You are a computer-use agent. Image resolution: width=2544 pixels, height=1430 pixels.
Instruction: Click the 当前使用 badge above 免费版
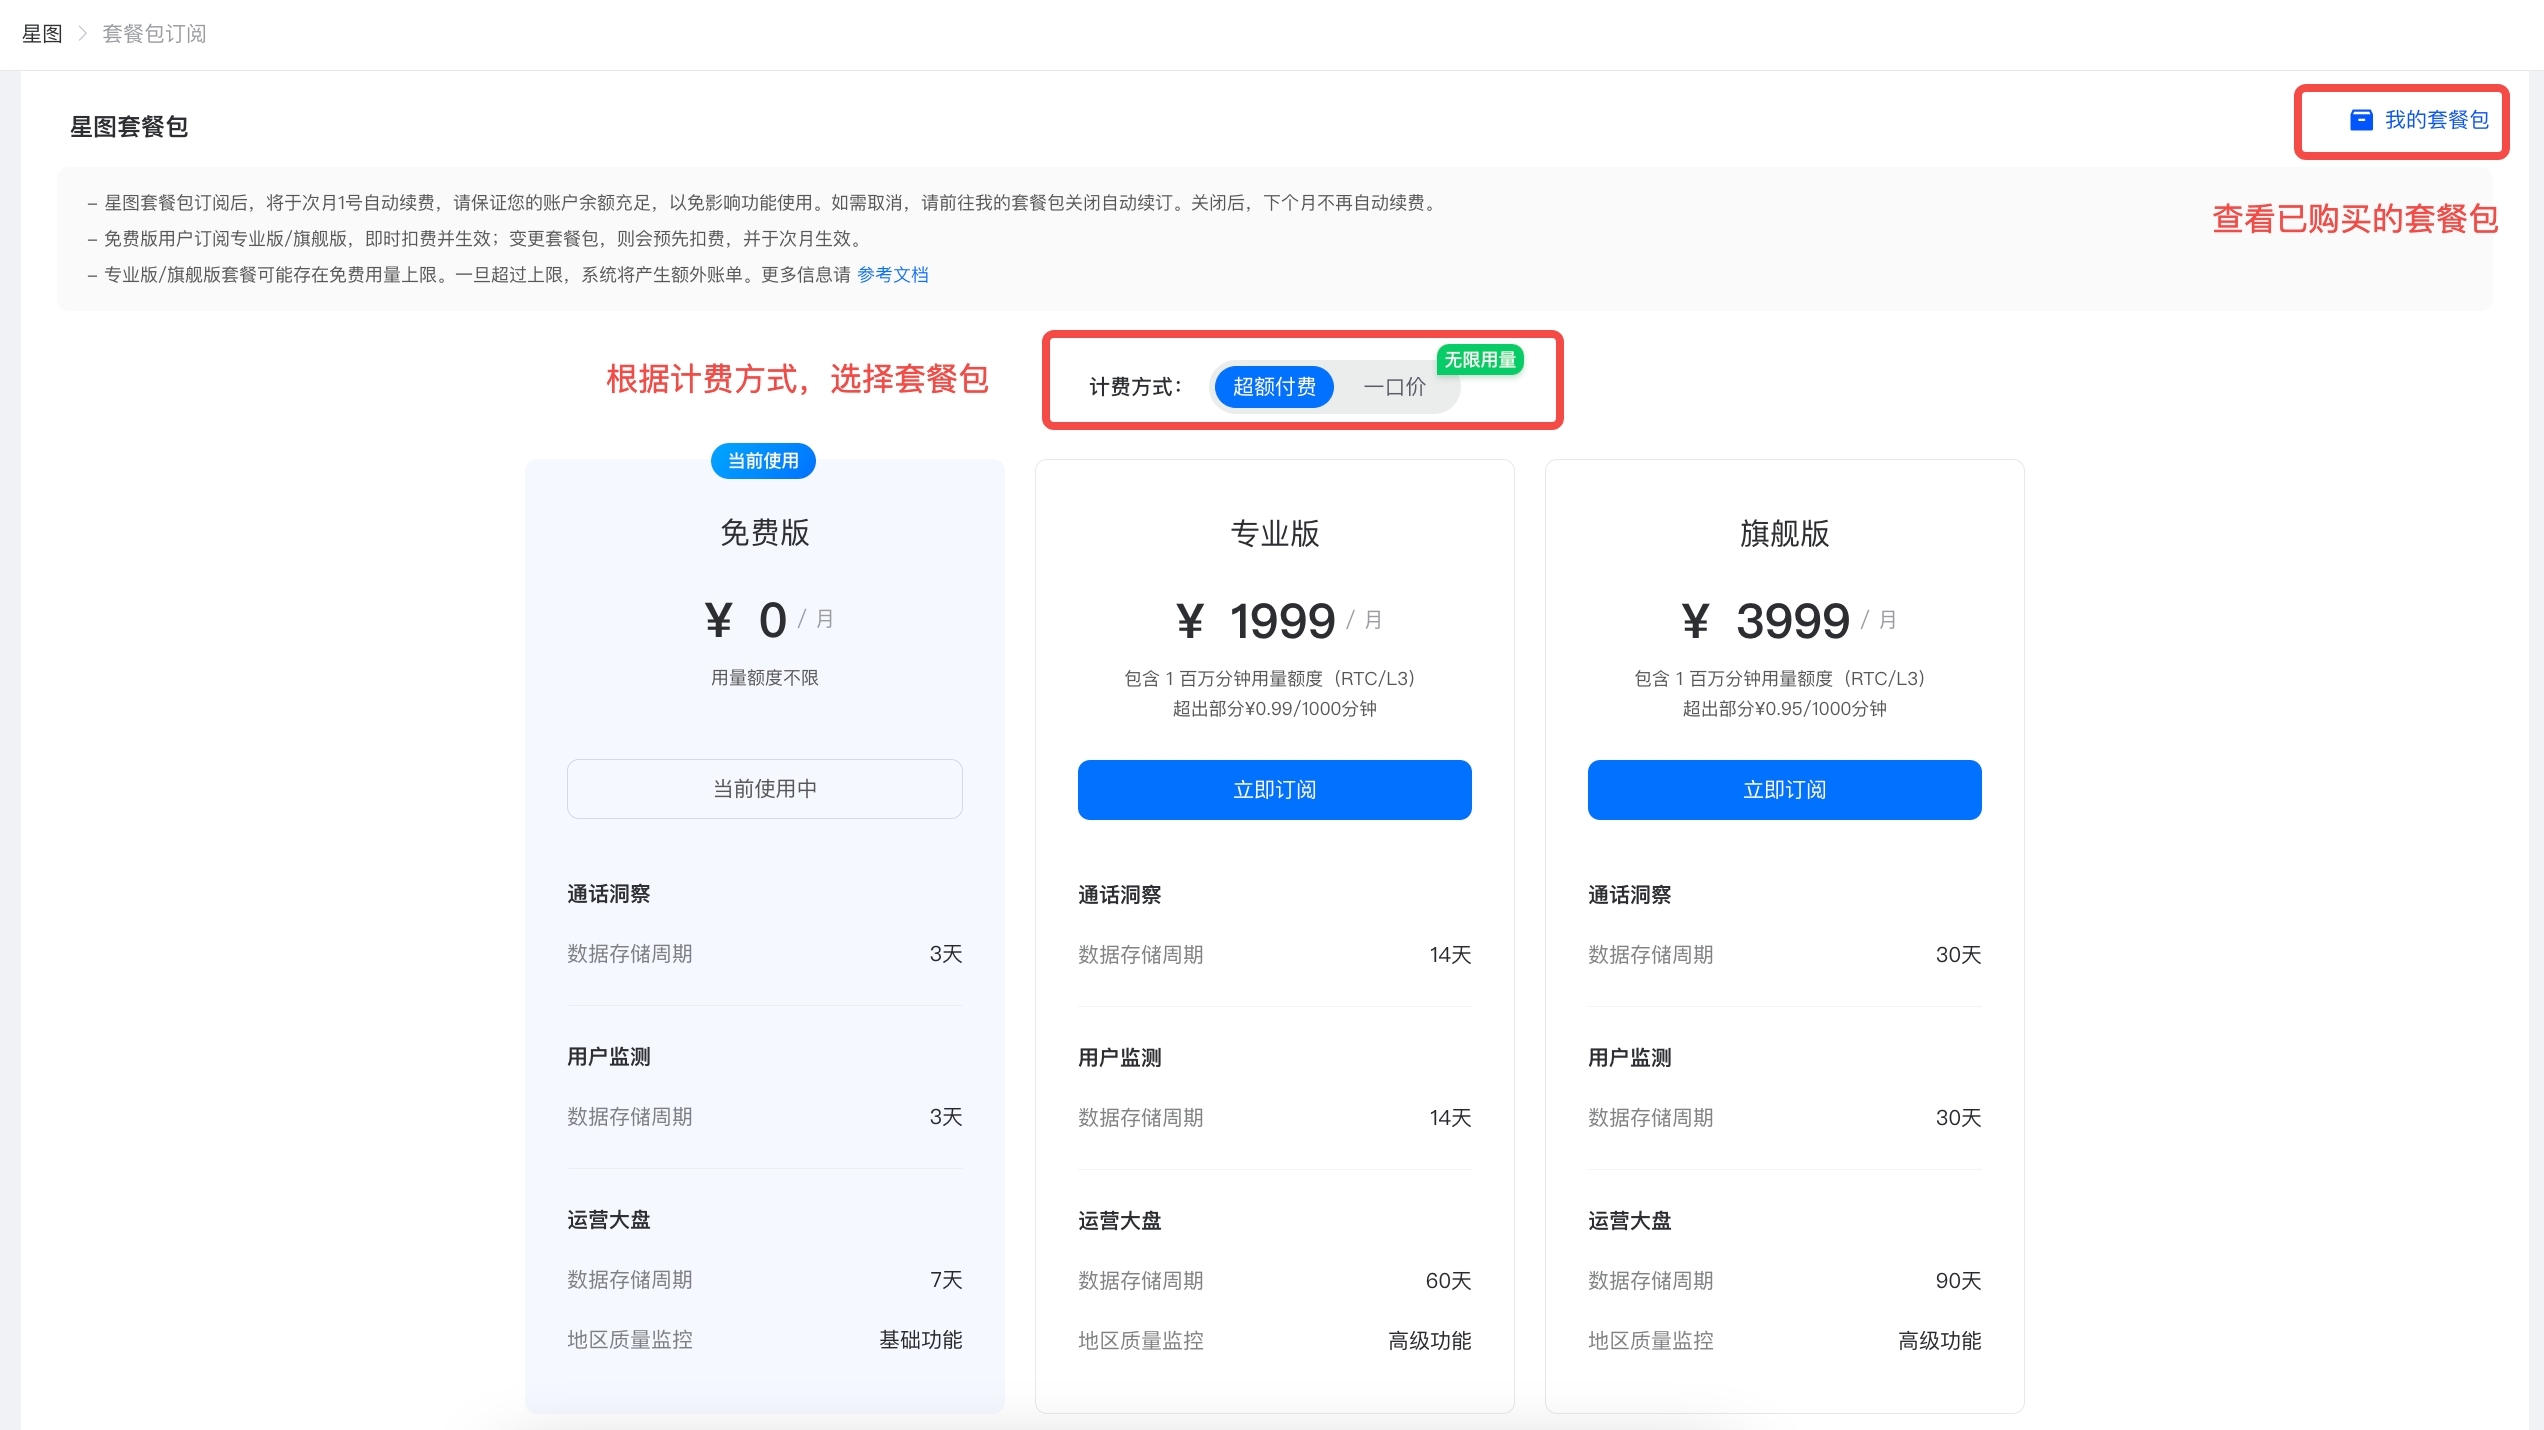click(x=763, y=461)
